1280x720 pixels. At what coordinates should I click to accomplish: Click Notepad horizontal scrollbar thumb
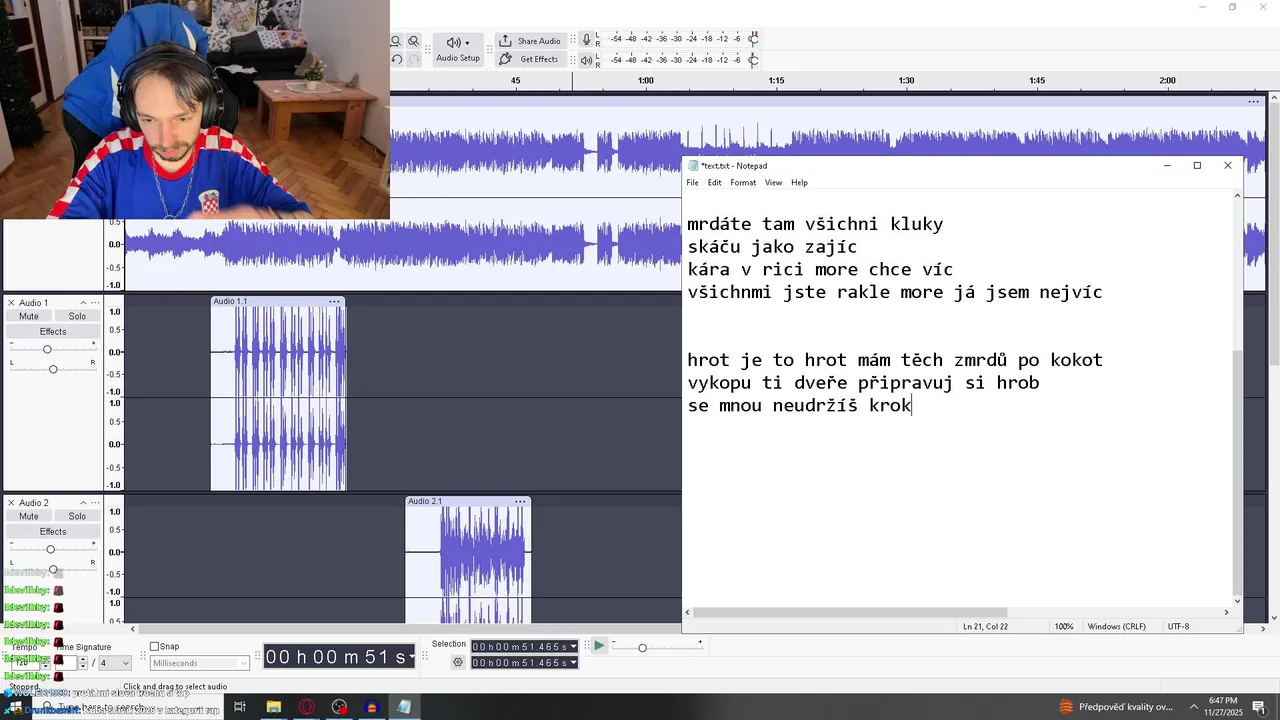coord(850,612)
